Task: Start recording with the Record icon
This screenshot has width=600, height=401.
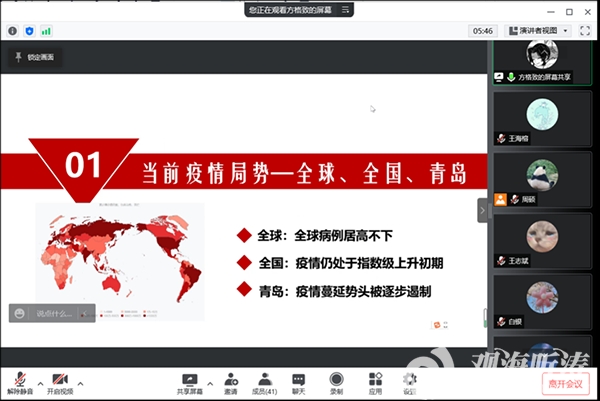Action: (x=336, y=379)
